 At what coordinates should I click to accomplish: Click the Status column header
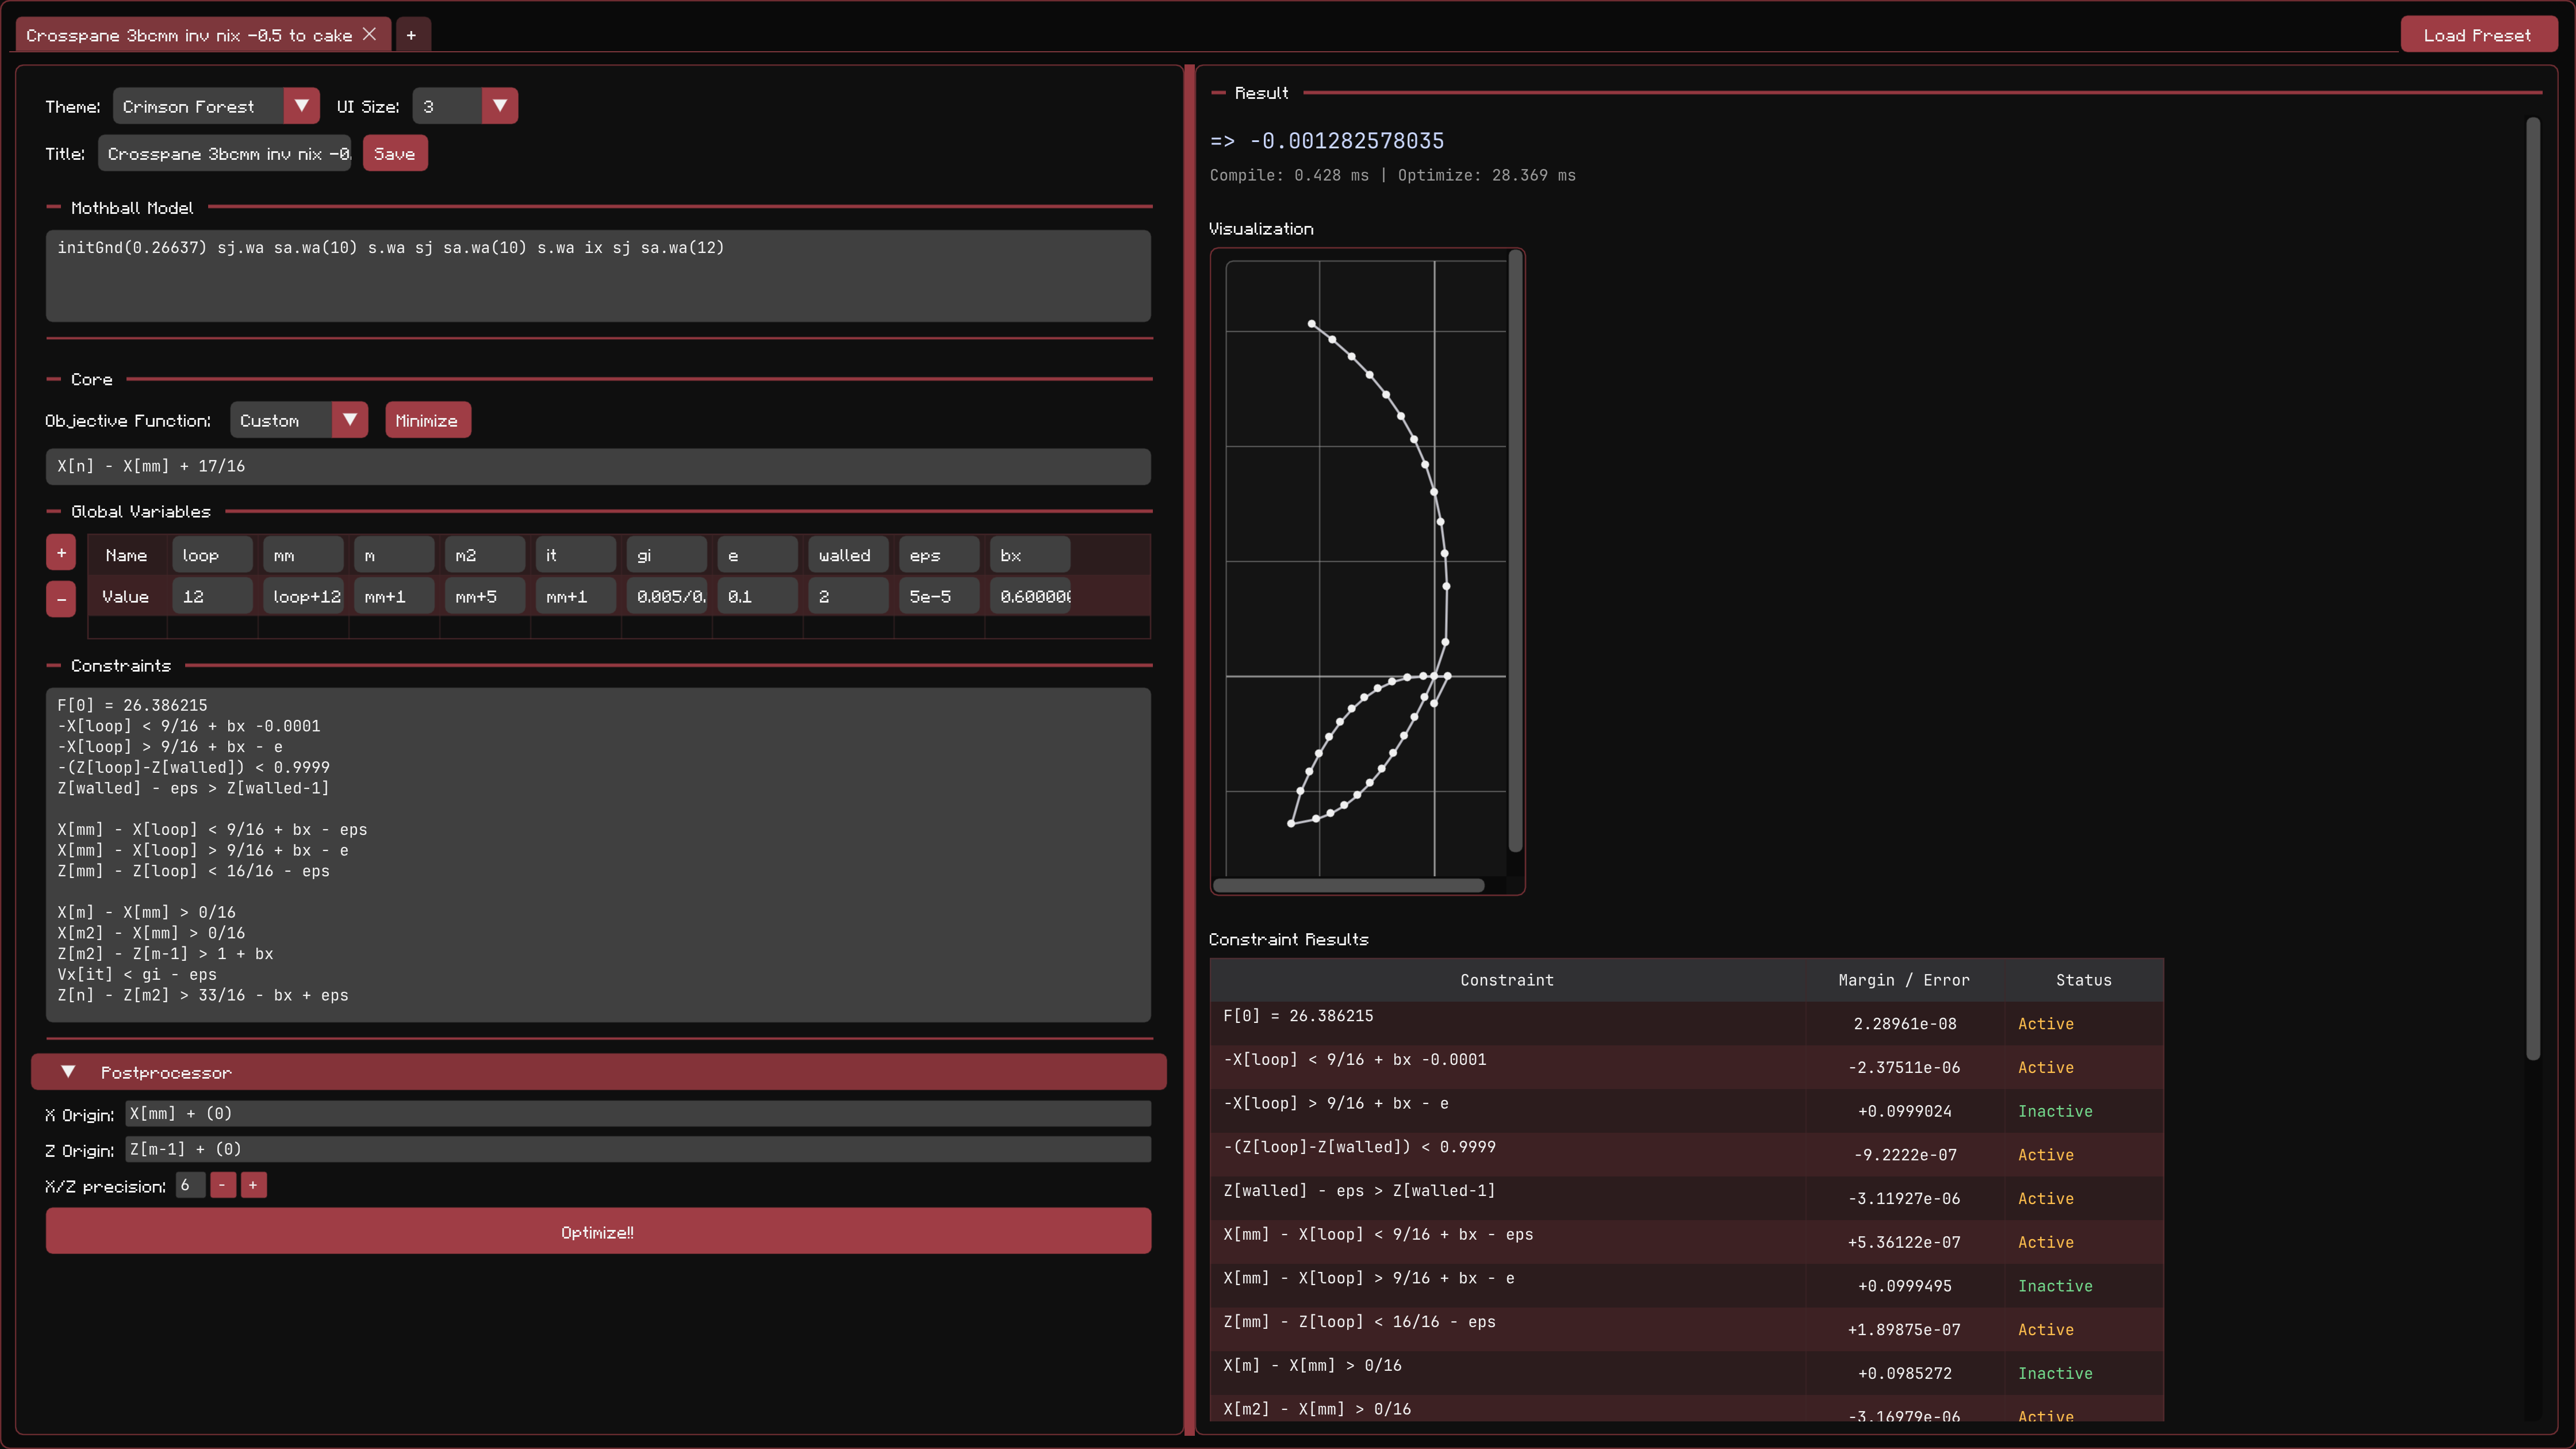coord(2084,980)
